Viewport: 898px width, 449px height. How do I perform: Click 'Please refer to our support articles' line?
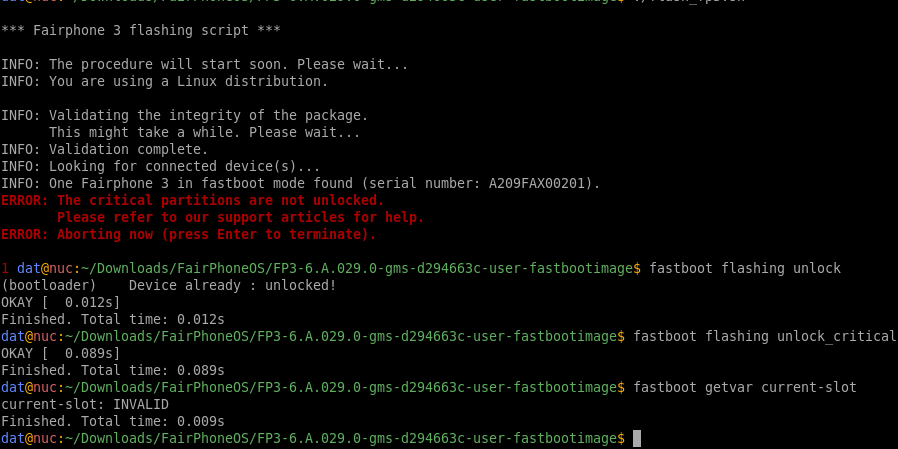[x=241, y=218]
